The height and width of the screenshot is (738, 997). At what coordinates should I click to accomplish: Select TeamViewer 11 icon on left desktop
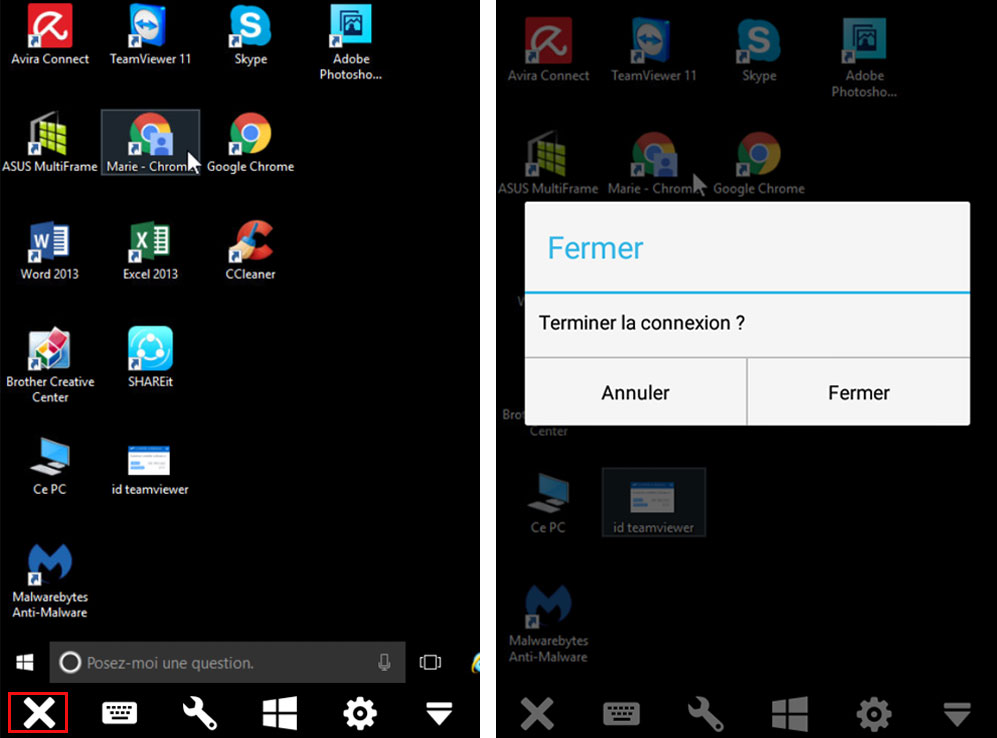click(150, 36)
